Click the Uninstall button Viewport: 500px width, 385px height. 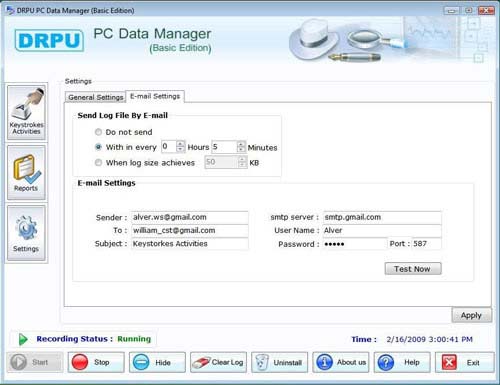tap(279, 362)
